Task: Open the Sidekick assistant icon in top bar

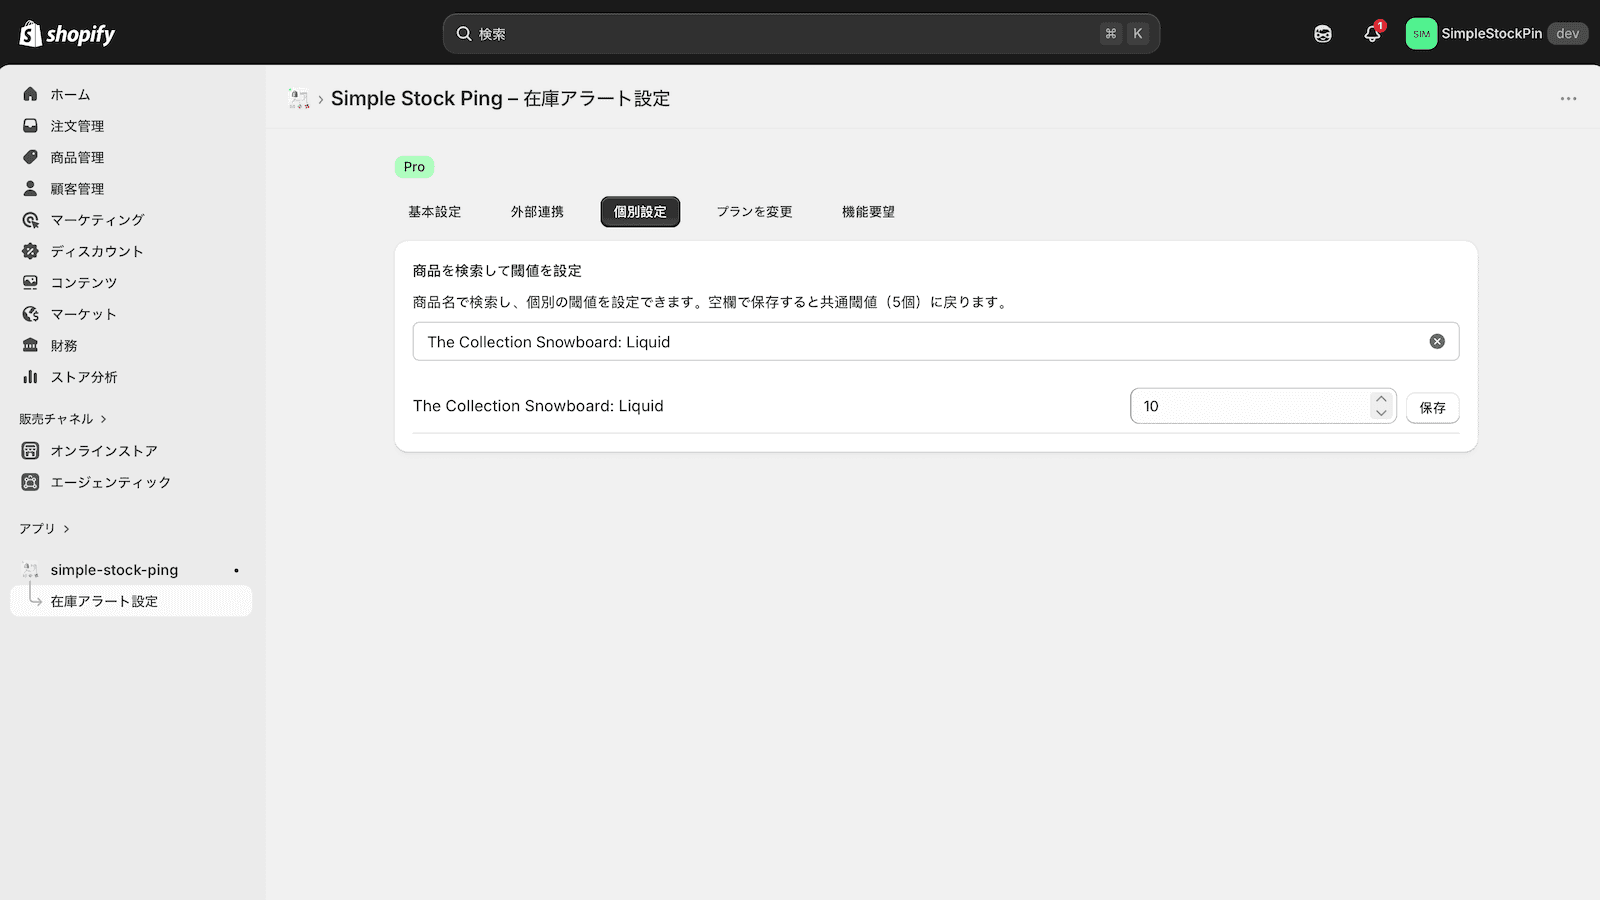Action: click(x=1323, y=34)
